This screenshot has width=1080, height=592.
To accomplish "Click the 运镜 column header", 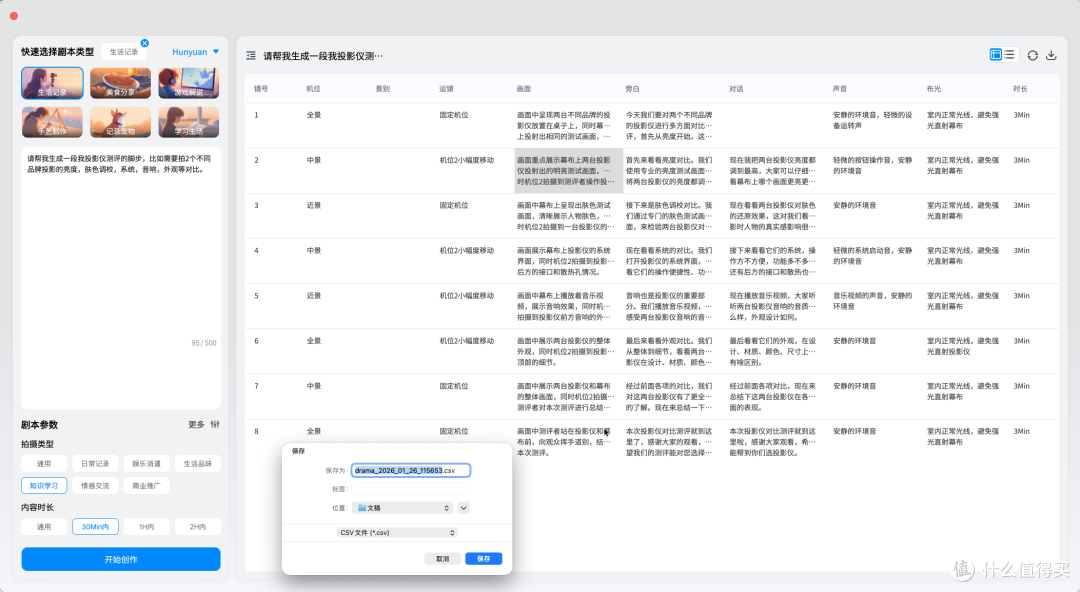I will (446, 89).
